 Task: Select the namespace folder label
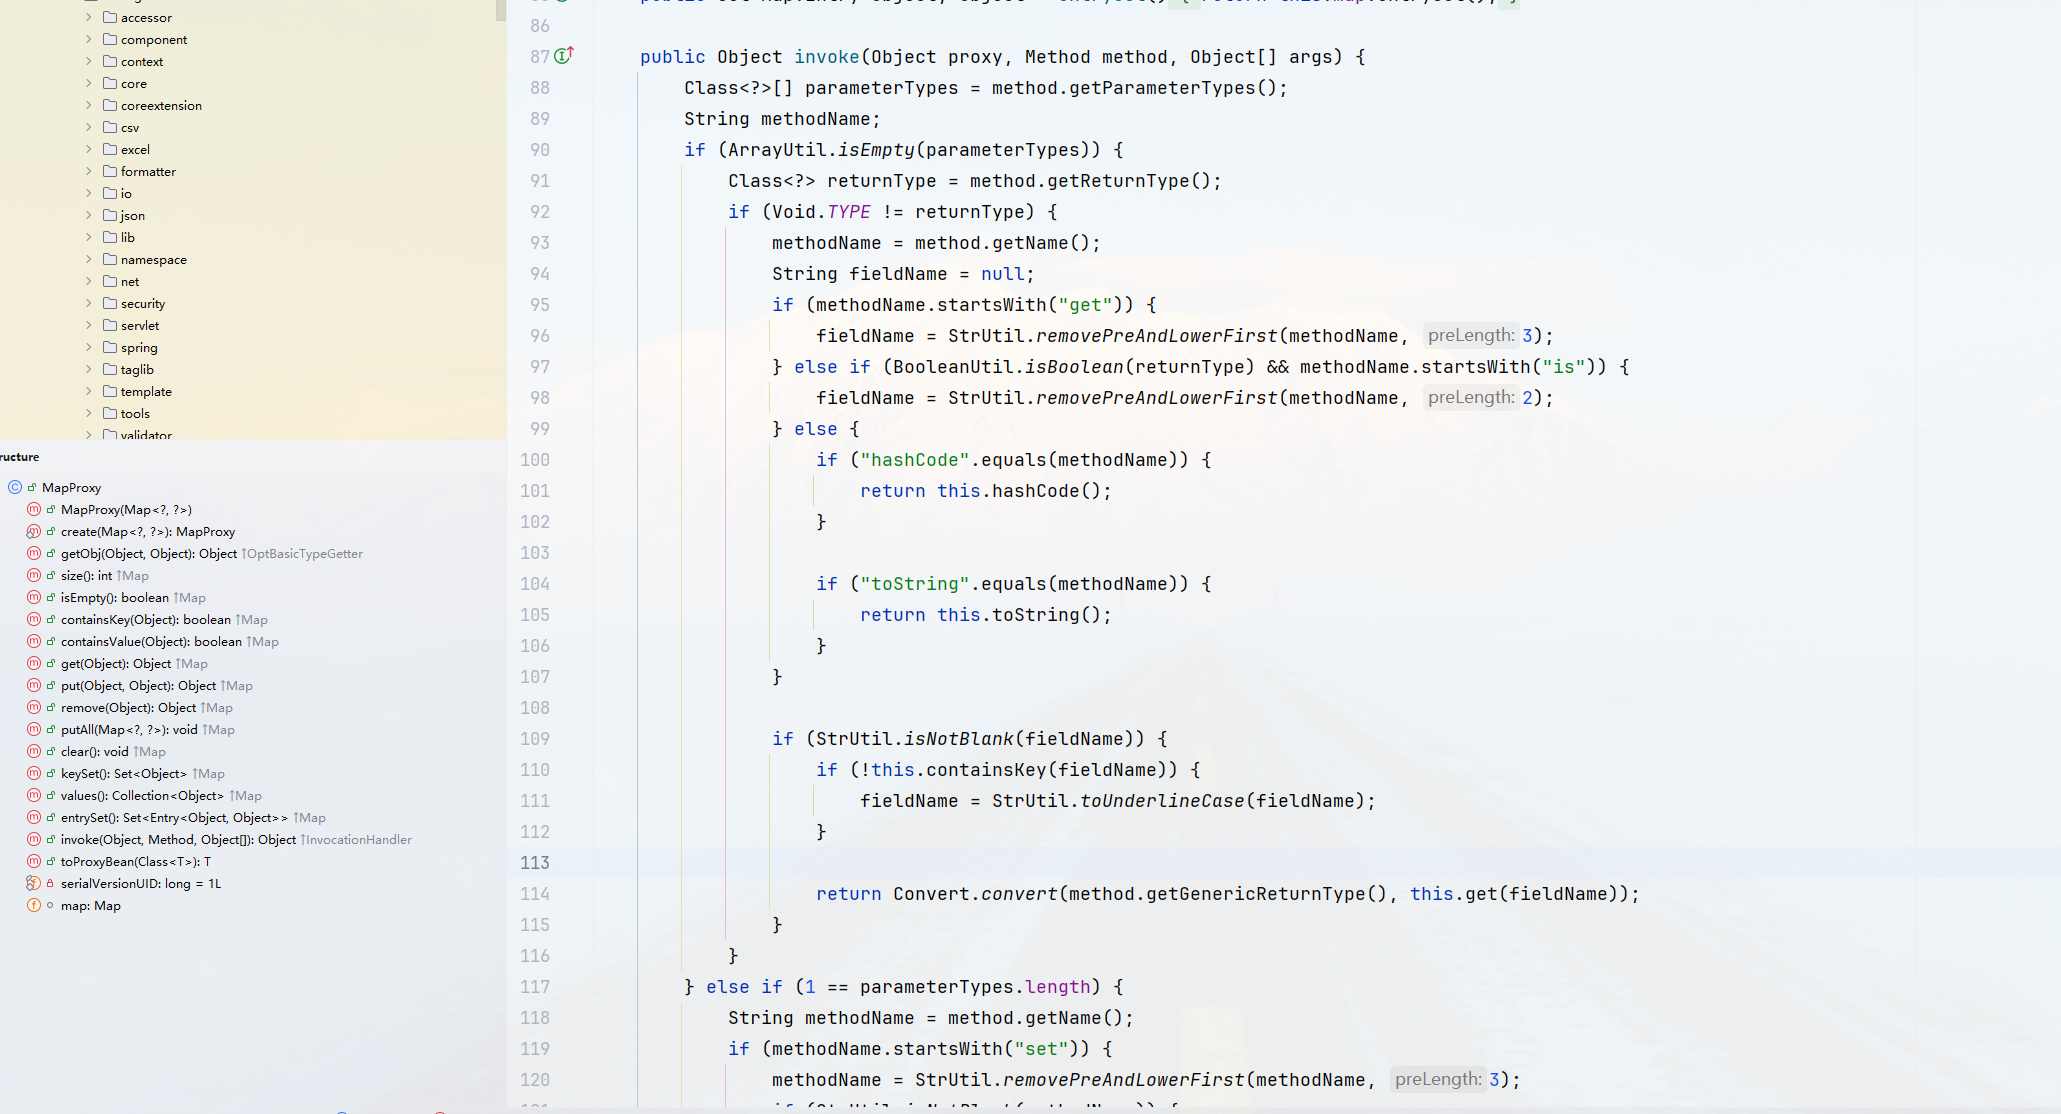153,259
